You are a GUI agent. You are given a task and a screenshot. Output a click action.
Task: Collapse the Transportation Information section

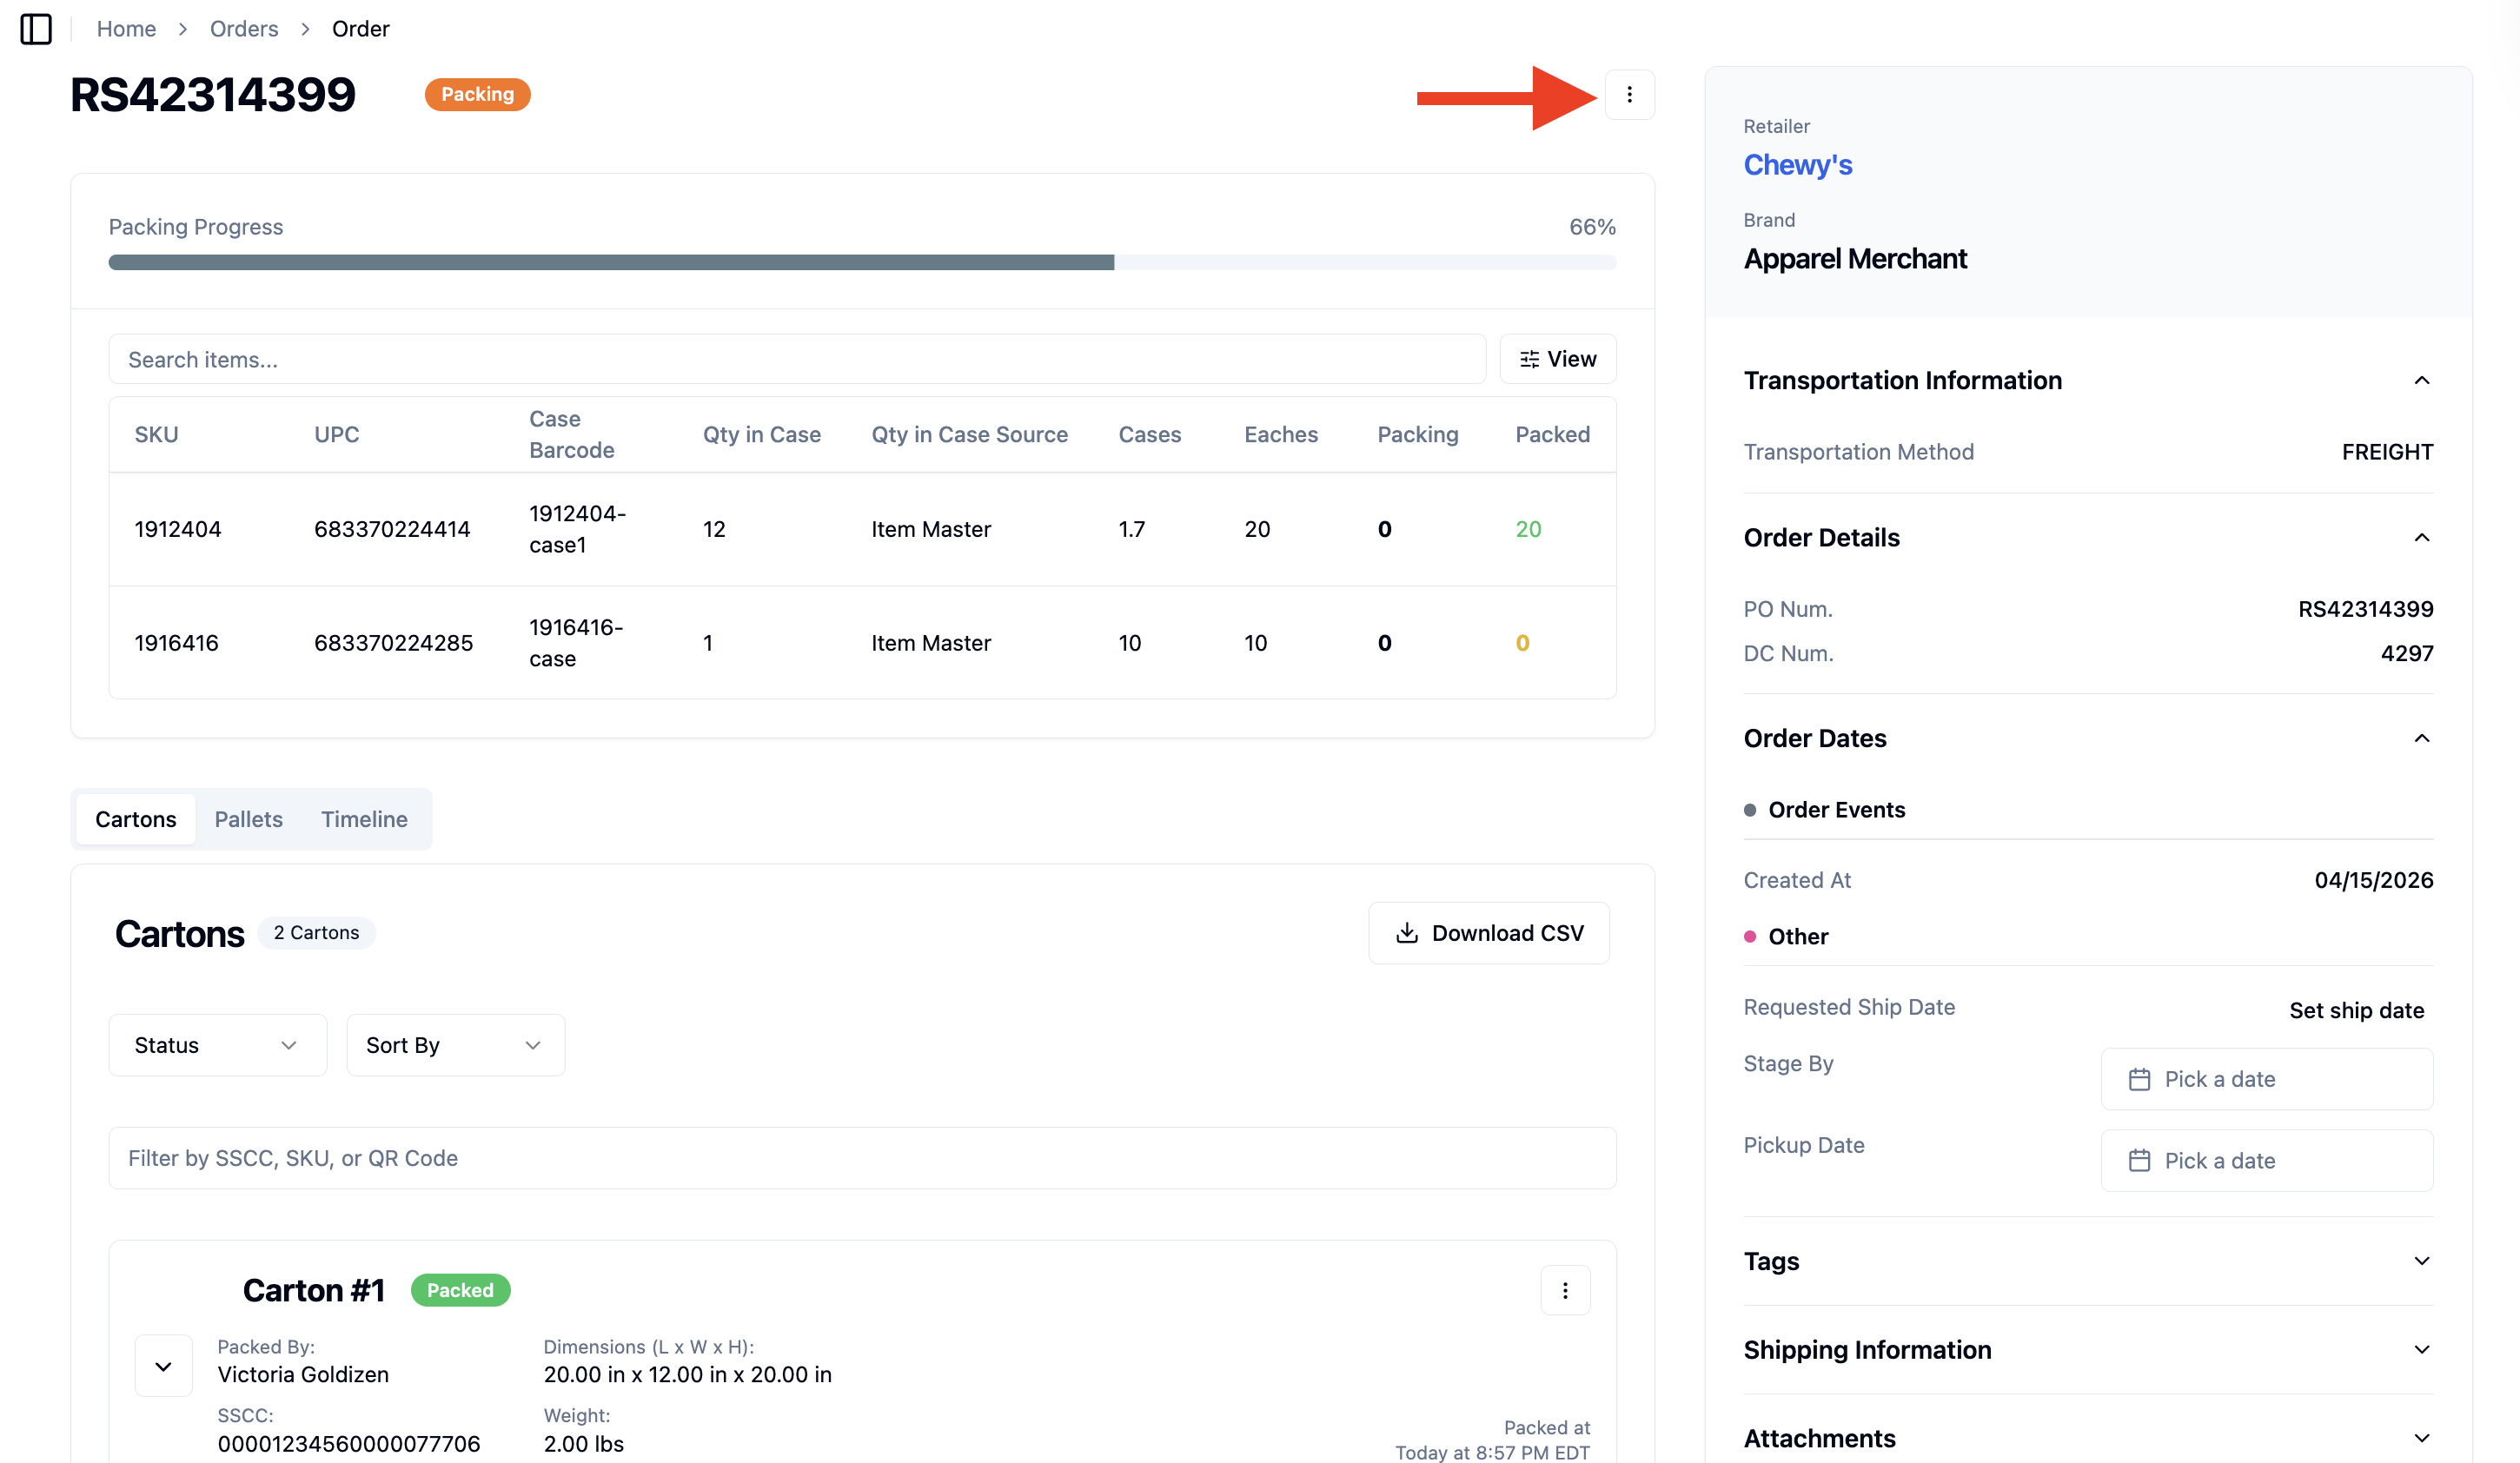pos(2422,381)
